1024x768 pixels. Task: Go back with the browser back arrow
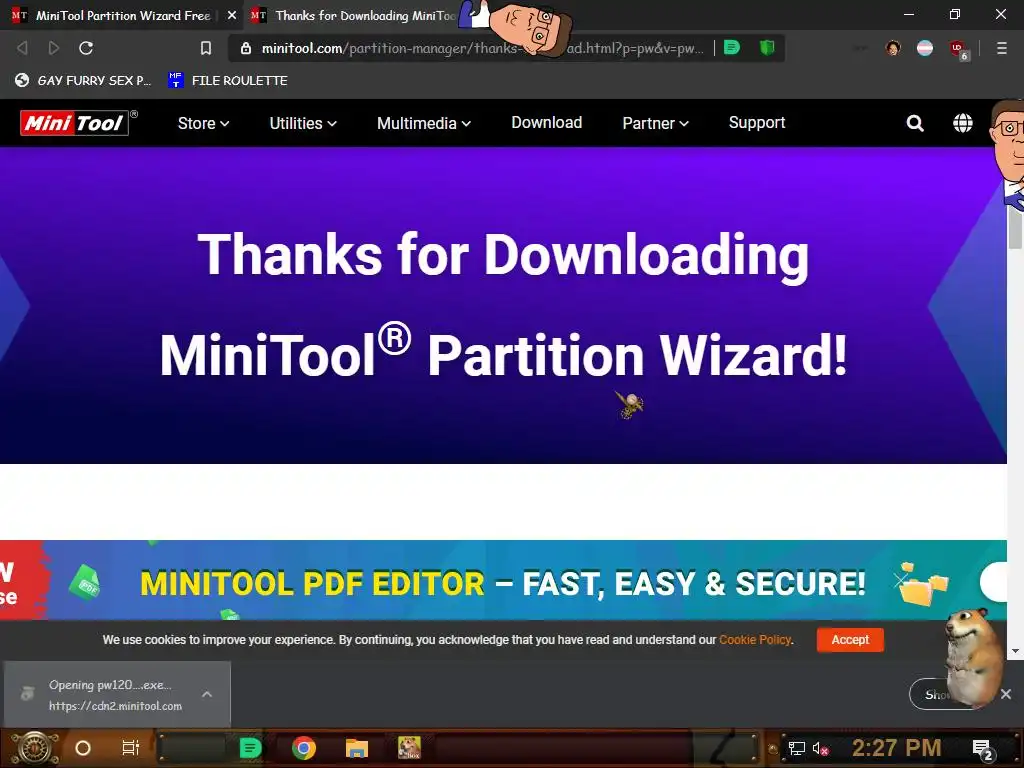tap(22, 48)
